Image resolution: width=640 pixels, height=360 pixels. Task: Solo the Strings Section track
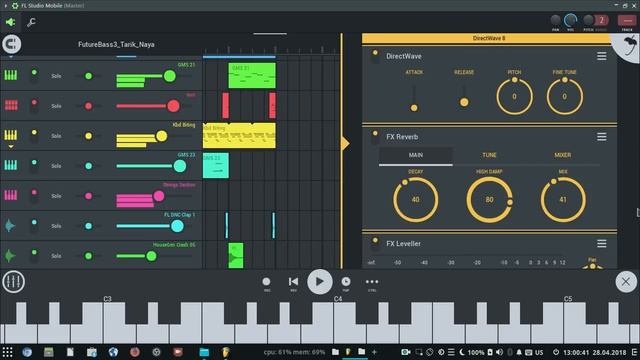click(56, 196)
